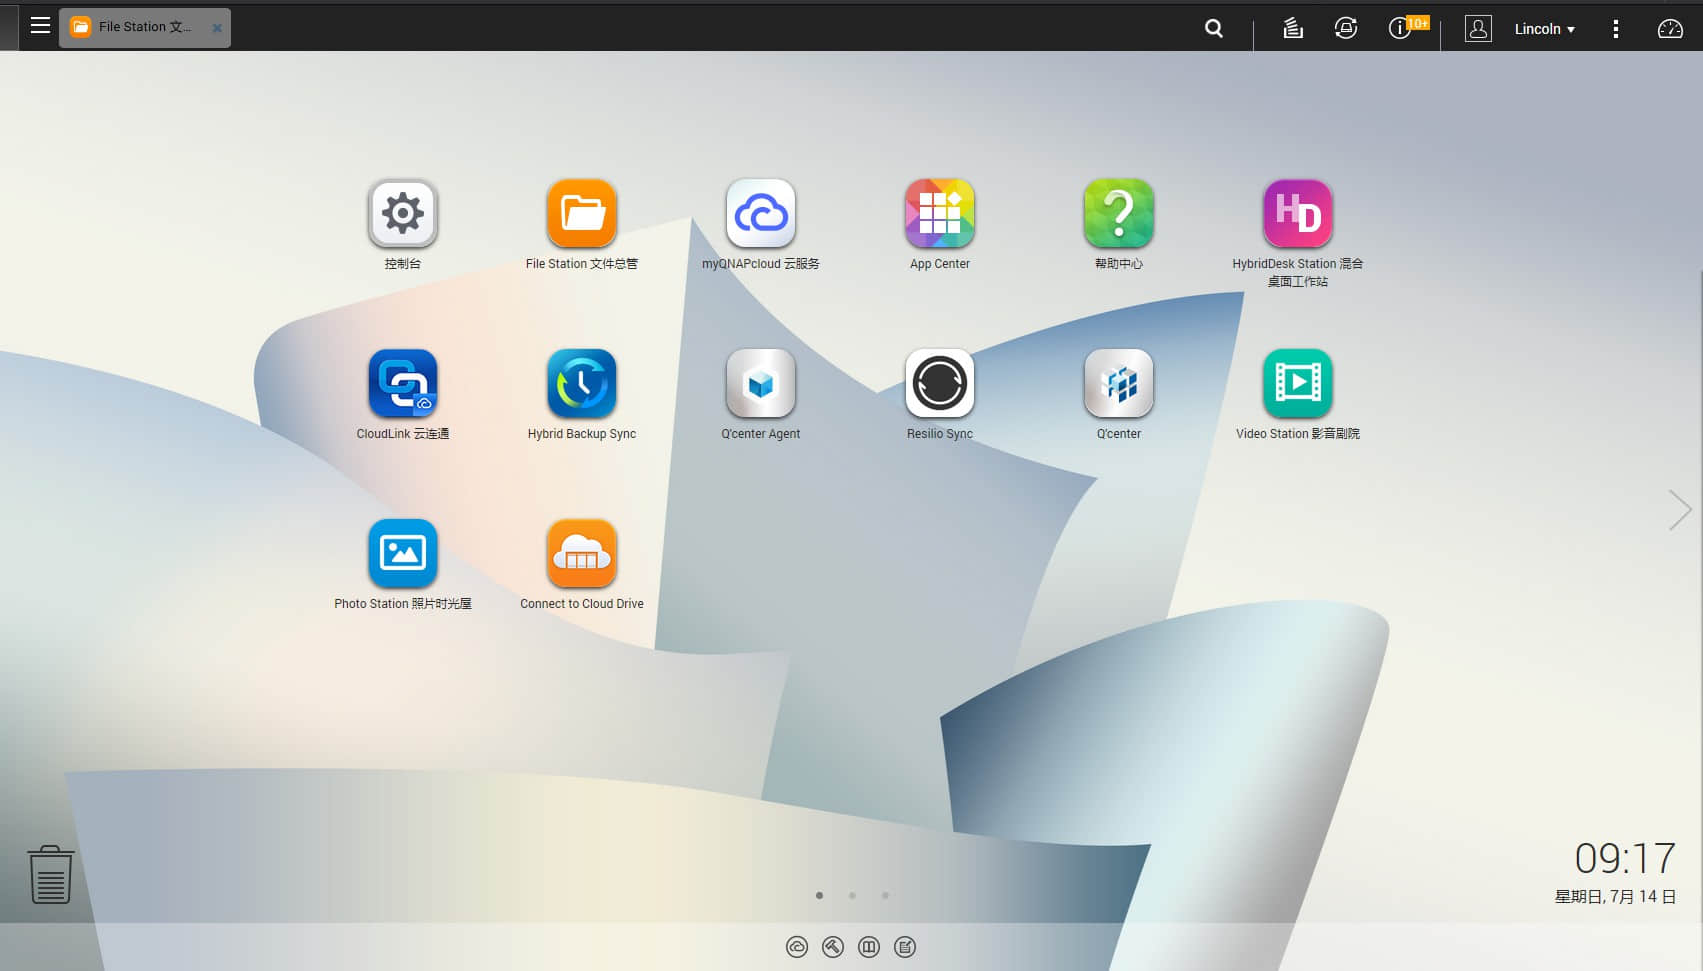Click the 09:17 desktop clock

click(1625, 858)
